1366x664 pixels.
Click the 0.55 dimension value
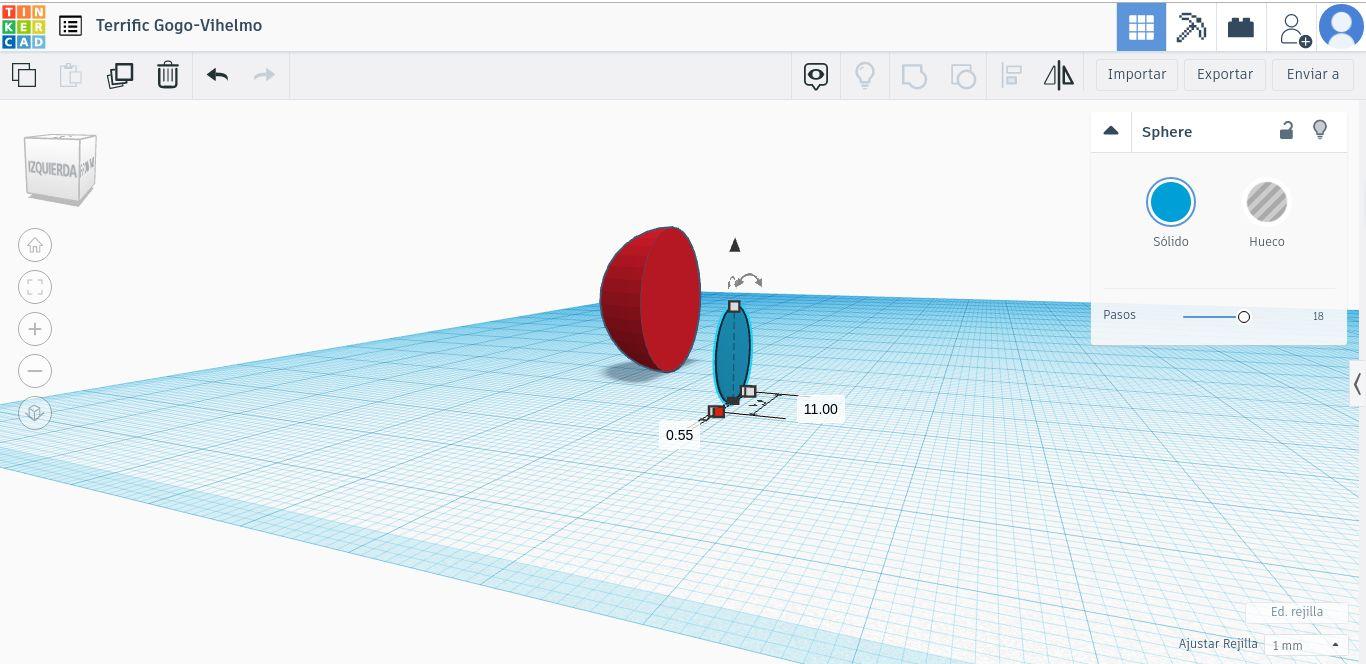679,435
